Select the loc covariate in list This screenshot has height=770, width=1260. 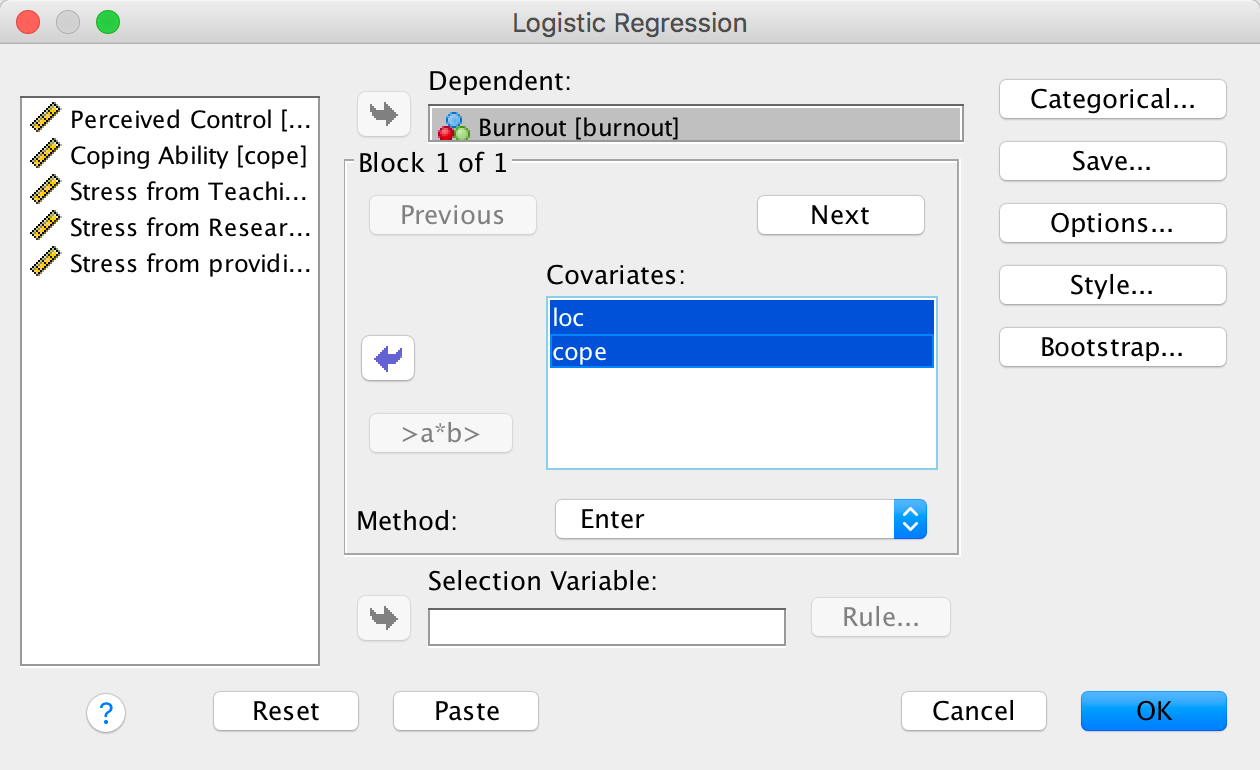point(741,318)
